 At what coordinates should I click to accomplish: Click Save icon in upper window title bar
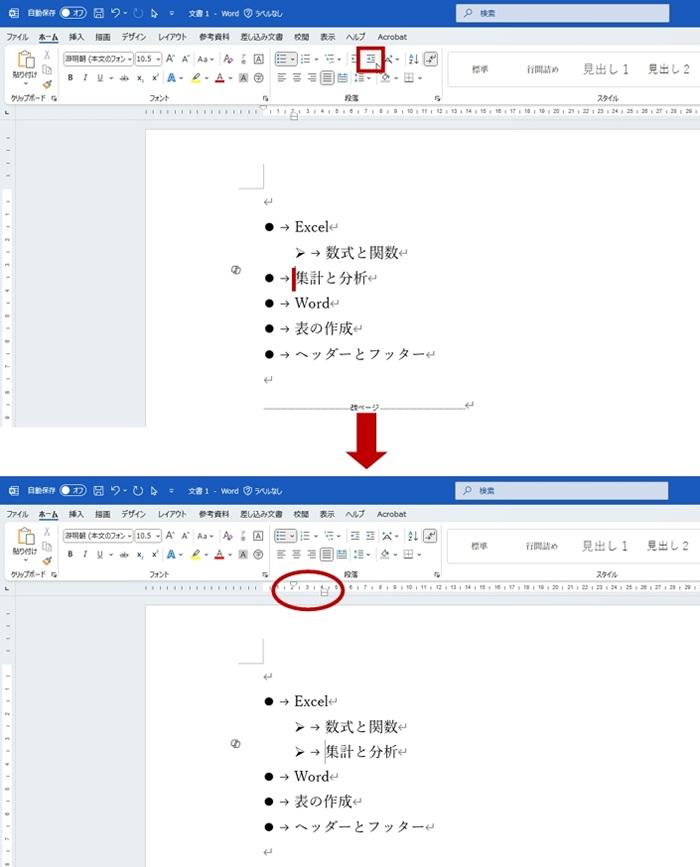coord(98,14)
